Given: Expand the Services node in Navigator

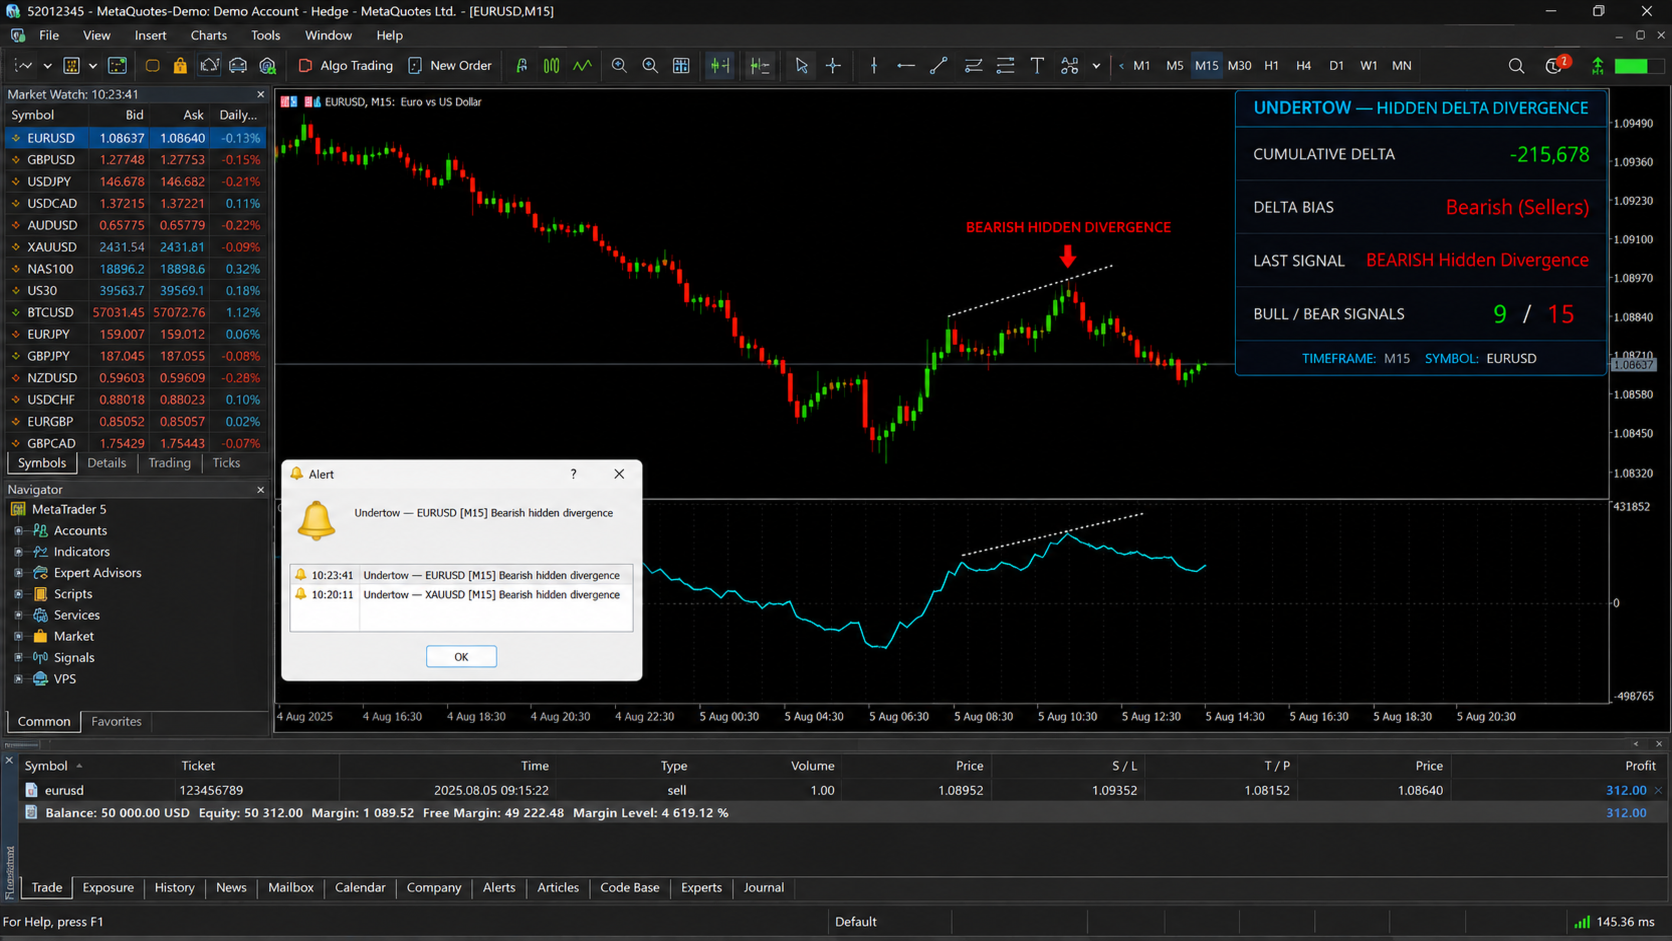Looking at the screenshot, I should tap(18, 615).
